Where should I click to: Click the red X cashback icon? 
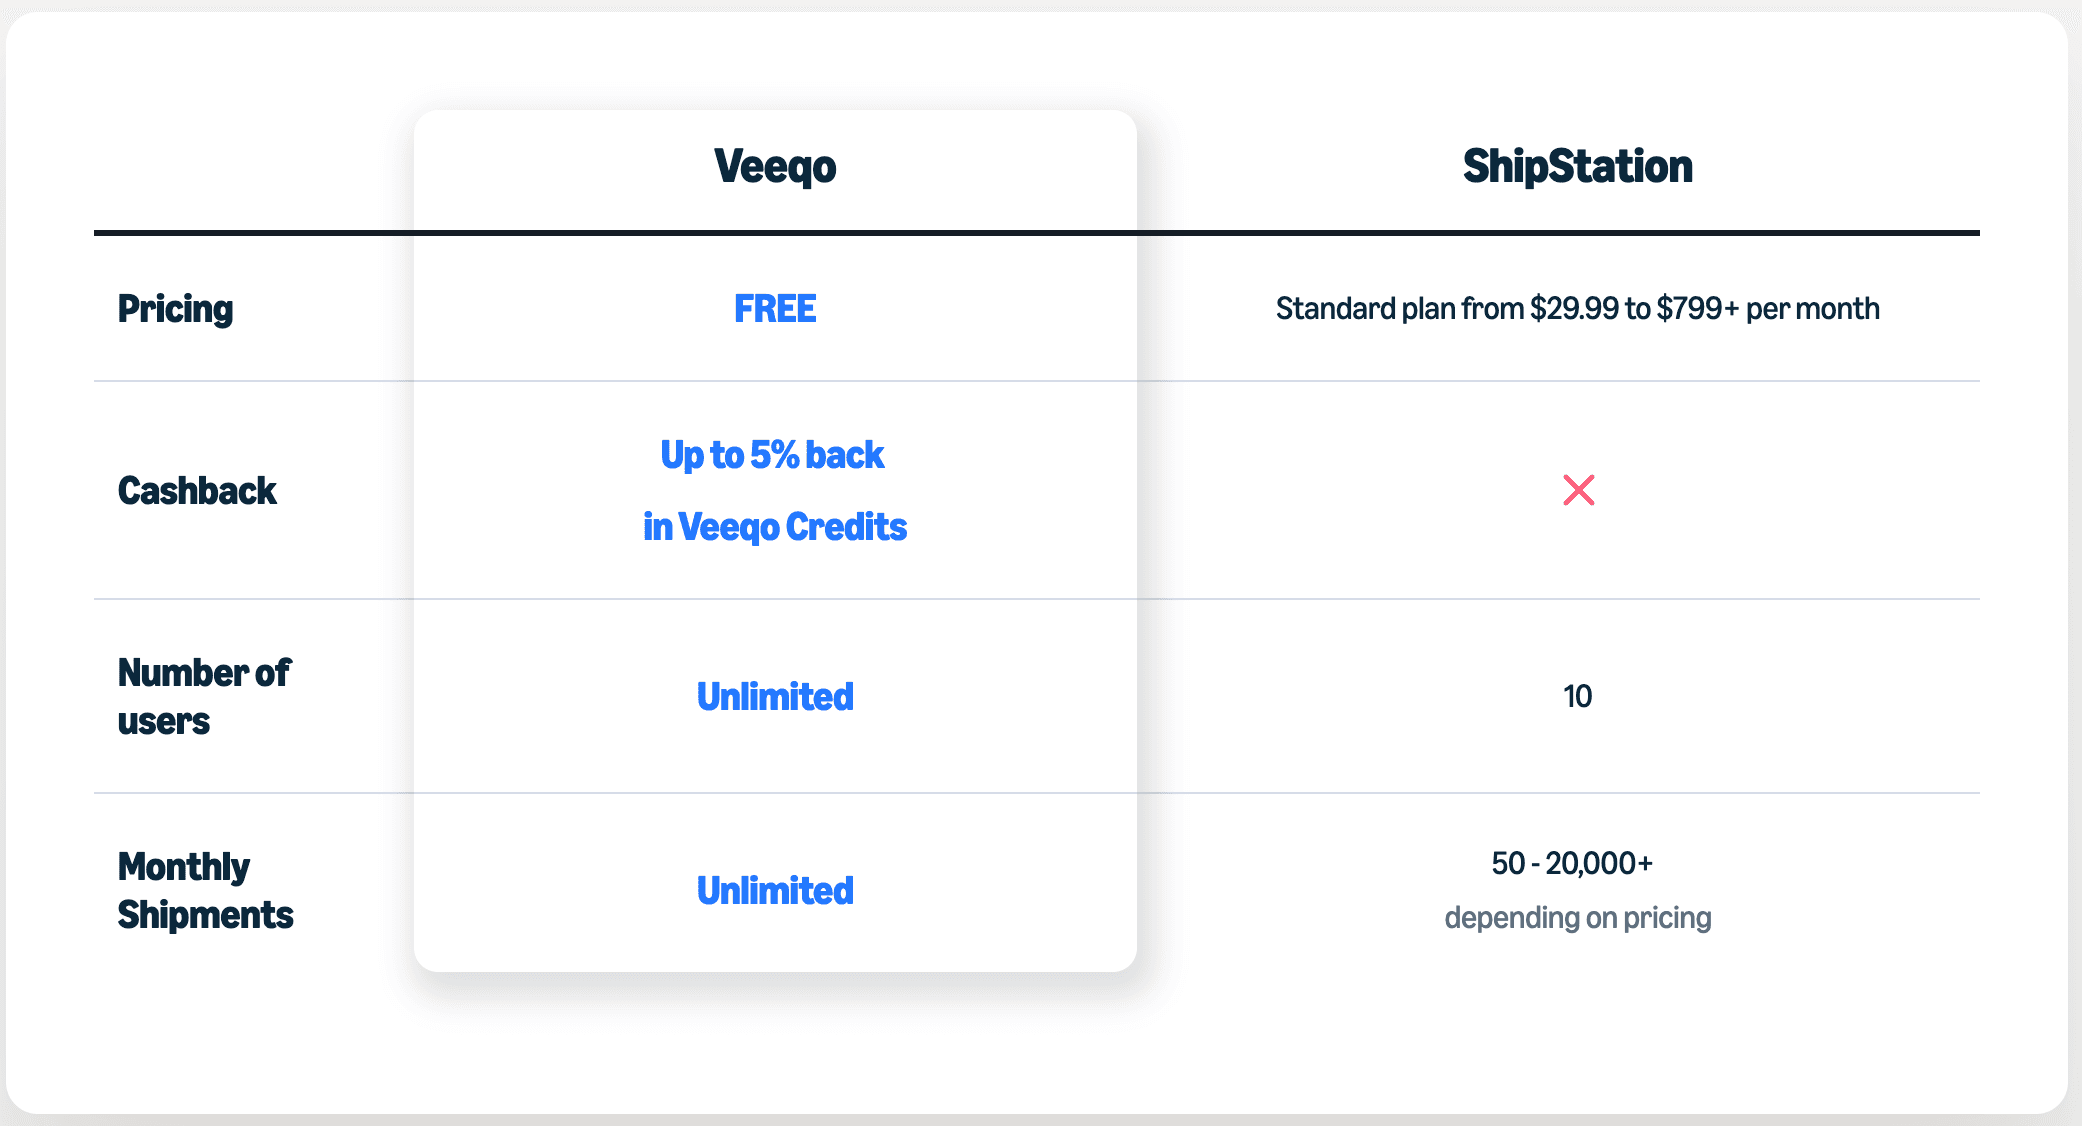click(x=1578, y=490)
